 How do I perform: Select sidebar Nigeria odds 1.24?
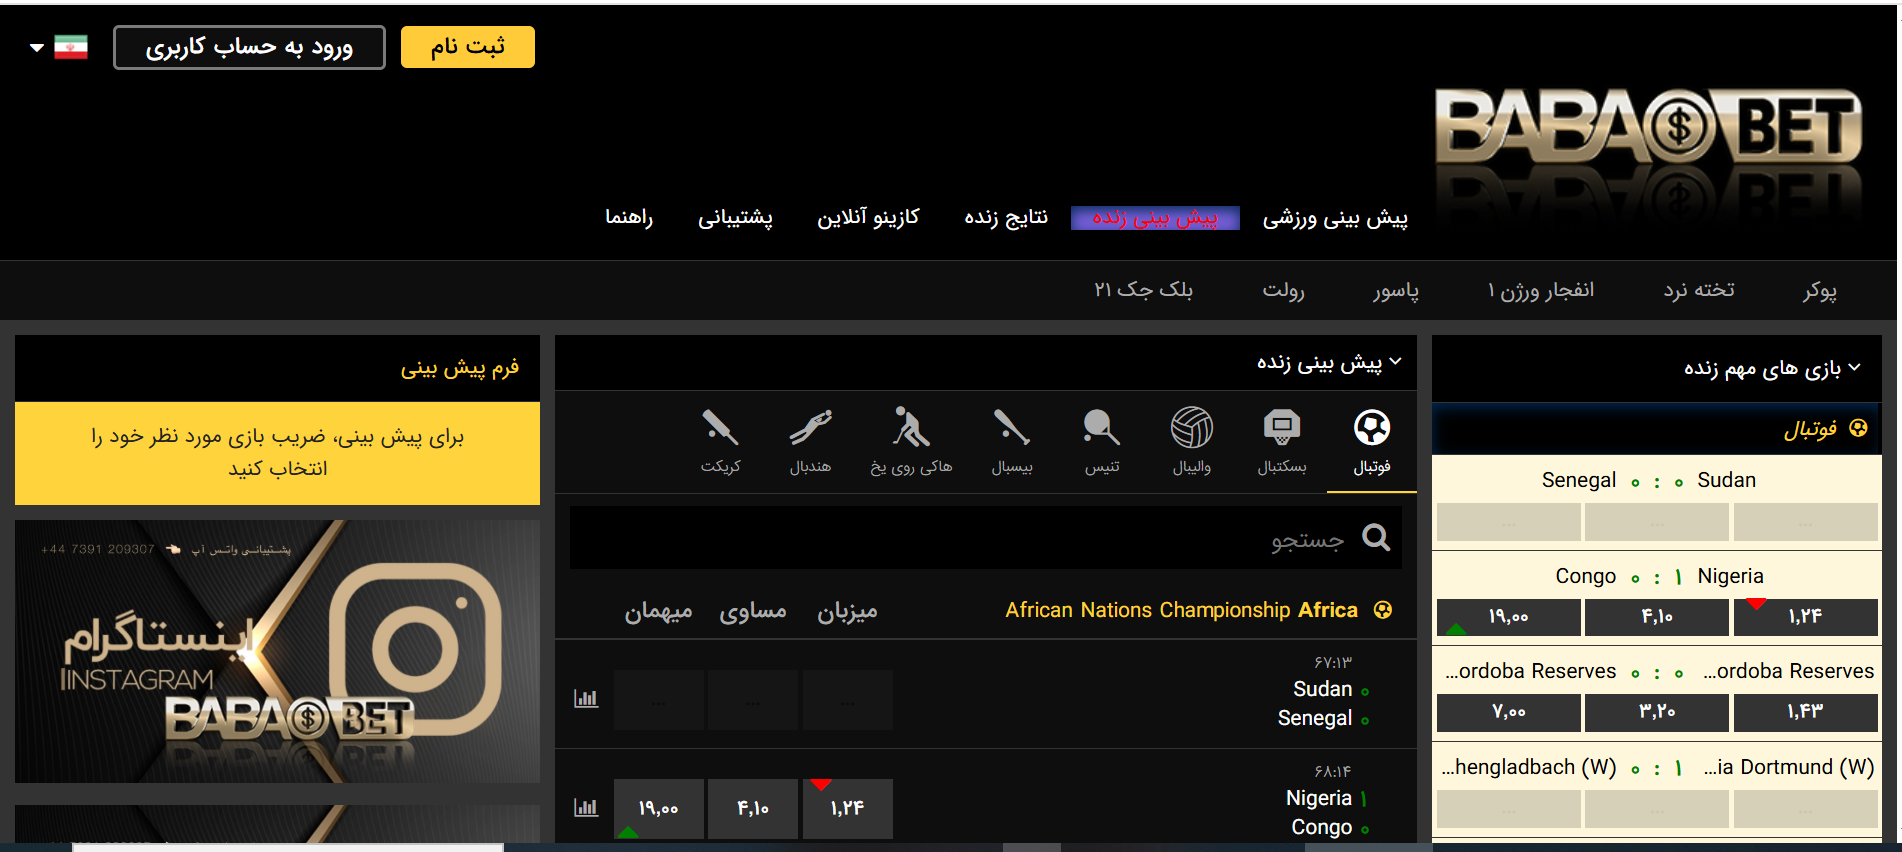[1805, 617]
